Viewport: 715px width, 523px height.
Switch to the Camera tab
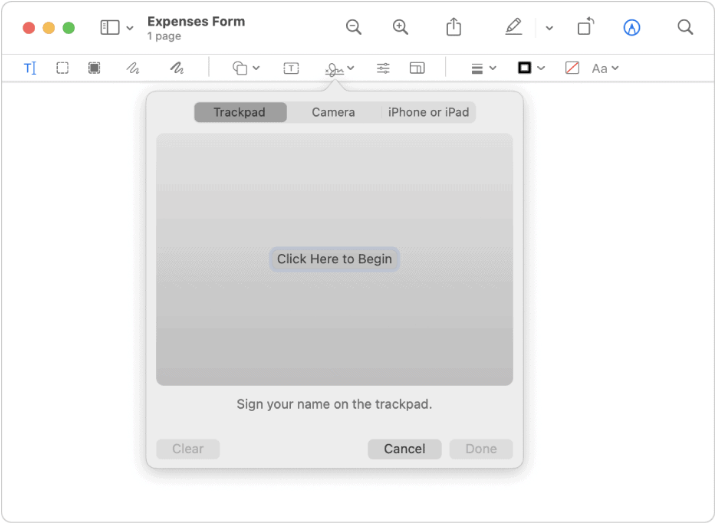[333, 112]
